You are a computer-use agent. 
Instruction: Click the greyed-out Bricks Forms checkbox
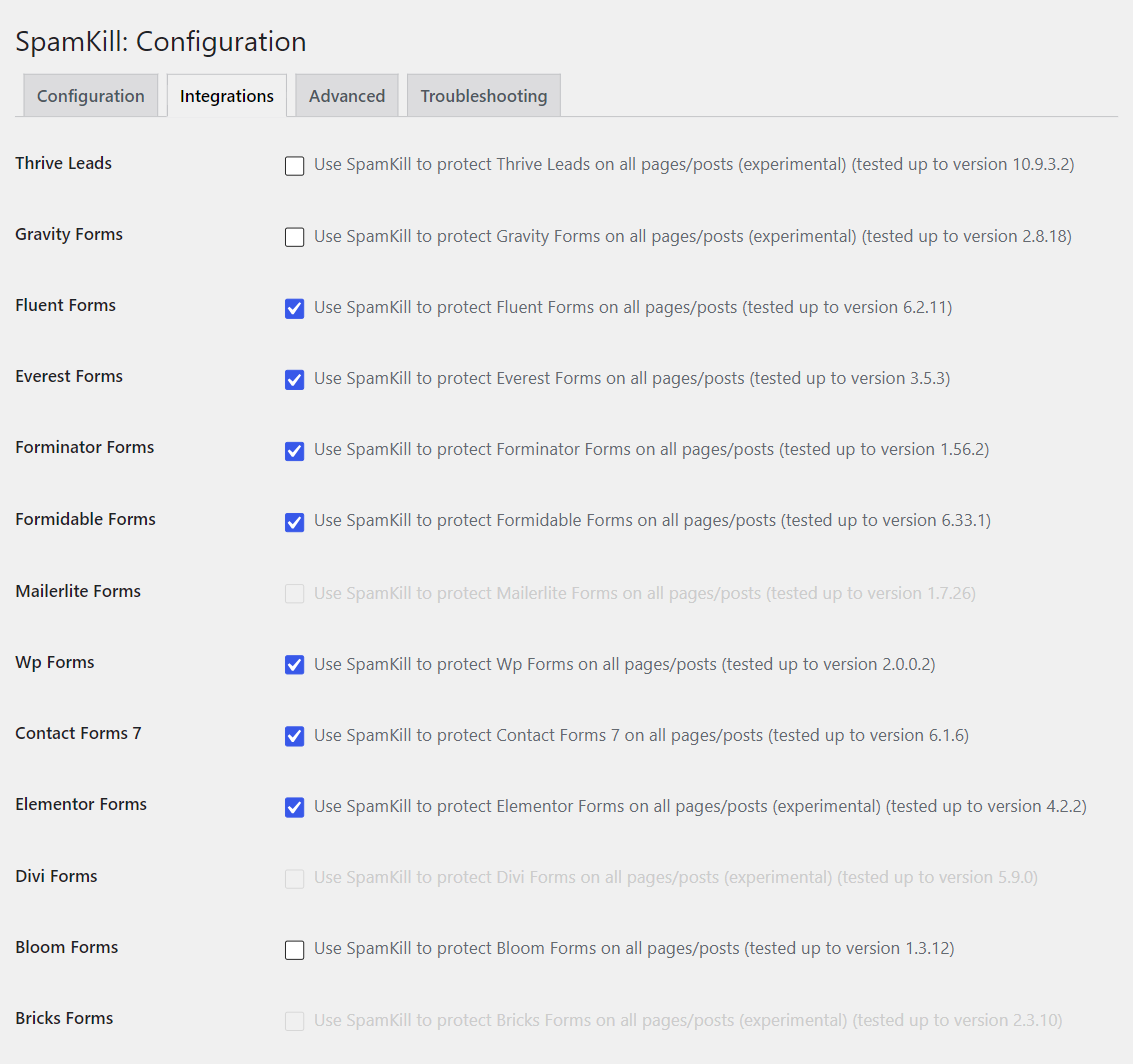294,1021
